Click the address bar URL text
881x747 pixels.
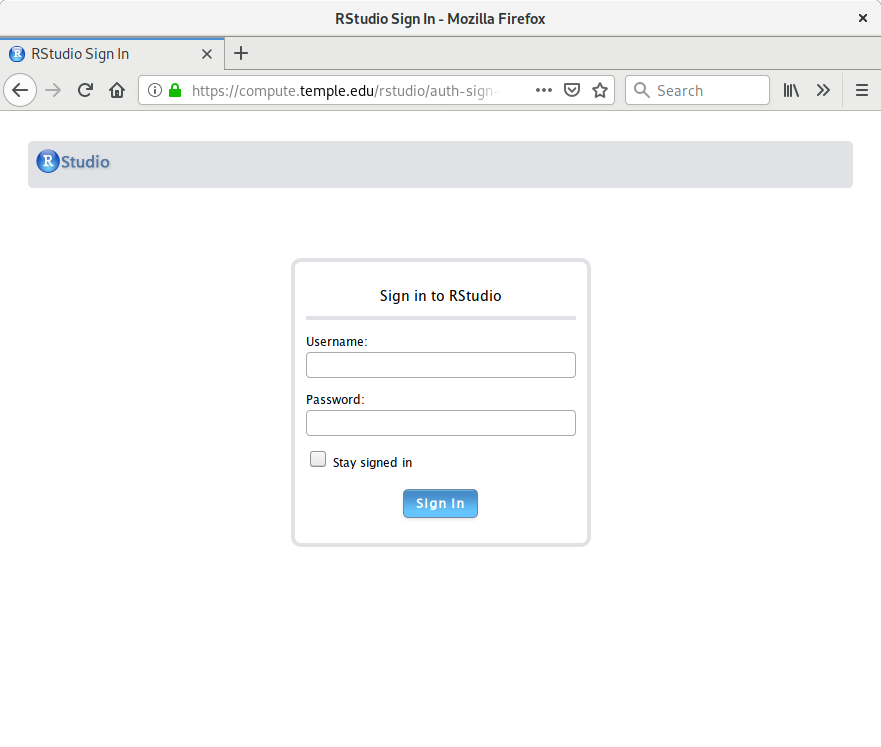pos(344,90)
